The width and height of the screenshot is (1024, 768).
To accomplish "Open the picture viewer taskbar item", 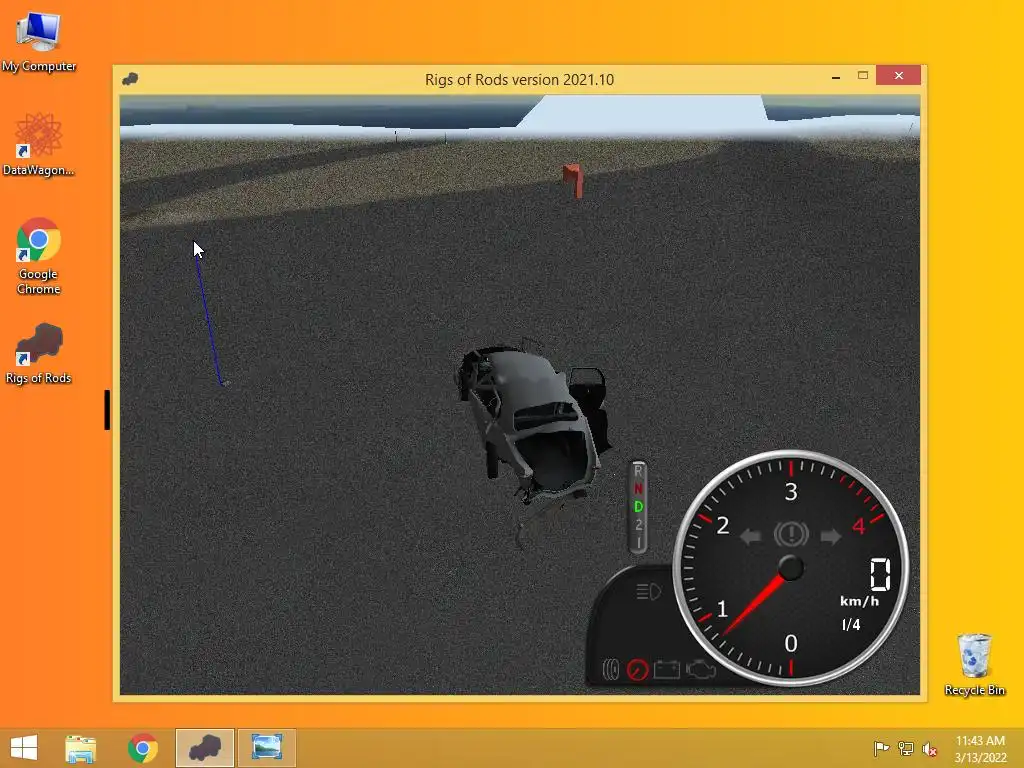I will (266, 748).
